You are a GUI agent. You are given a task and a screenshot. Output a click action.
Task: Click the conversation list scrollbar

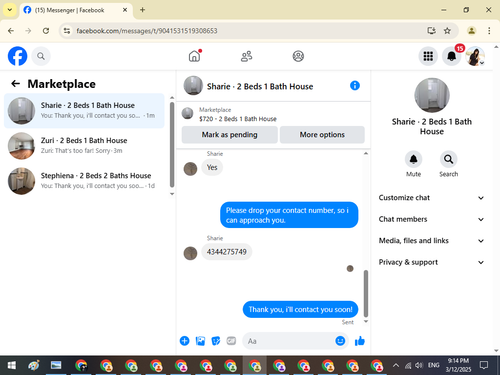[172, 144]
